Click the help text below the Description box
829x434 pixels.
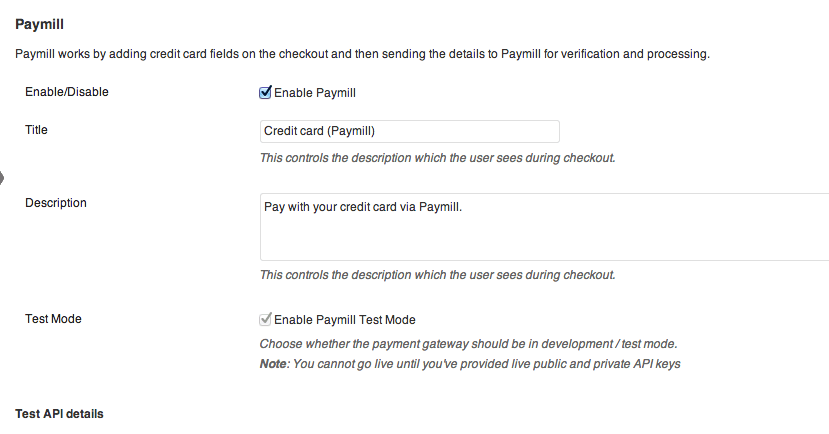(437, 275)
